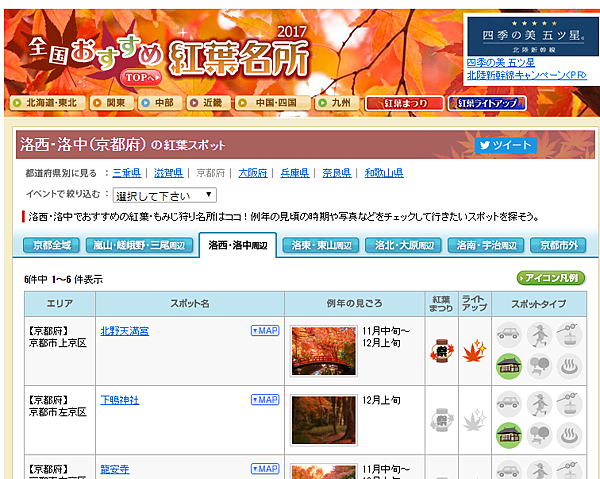Open 北海道・東北 region menu

(x=47, y=103)
